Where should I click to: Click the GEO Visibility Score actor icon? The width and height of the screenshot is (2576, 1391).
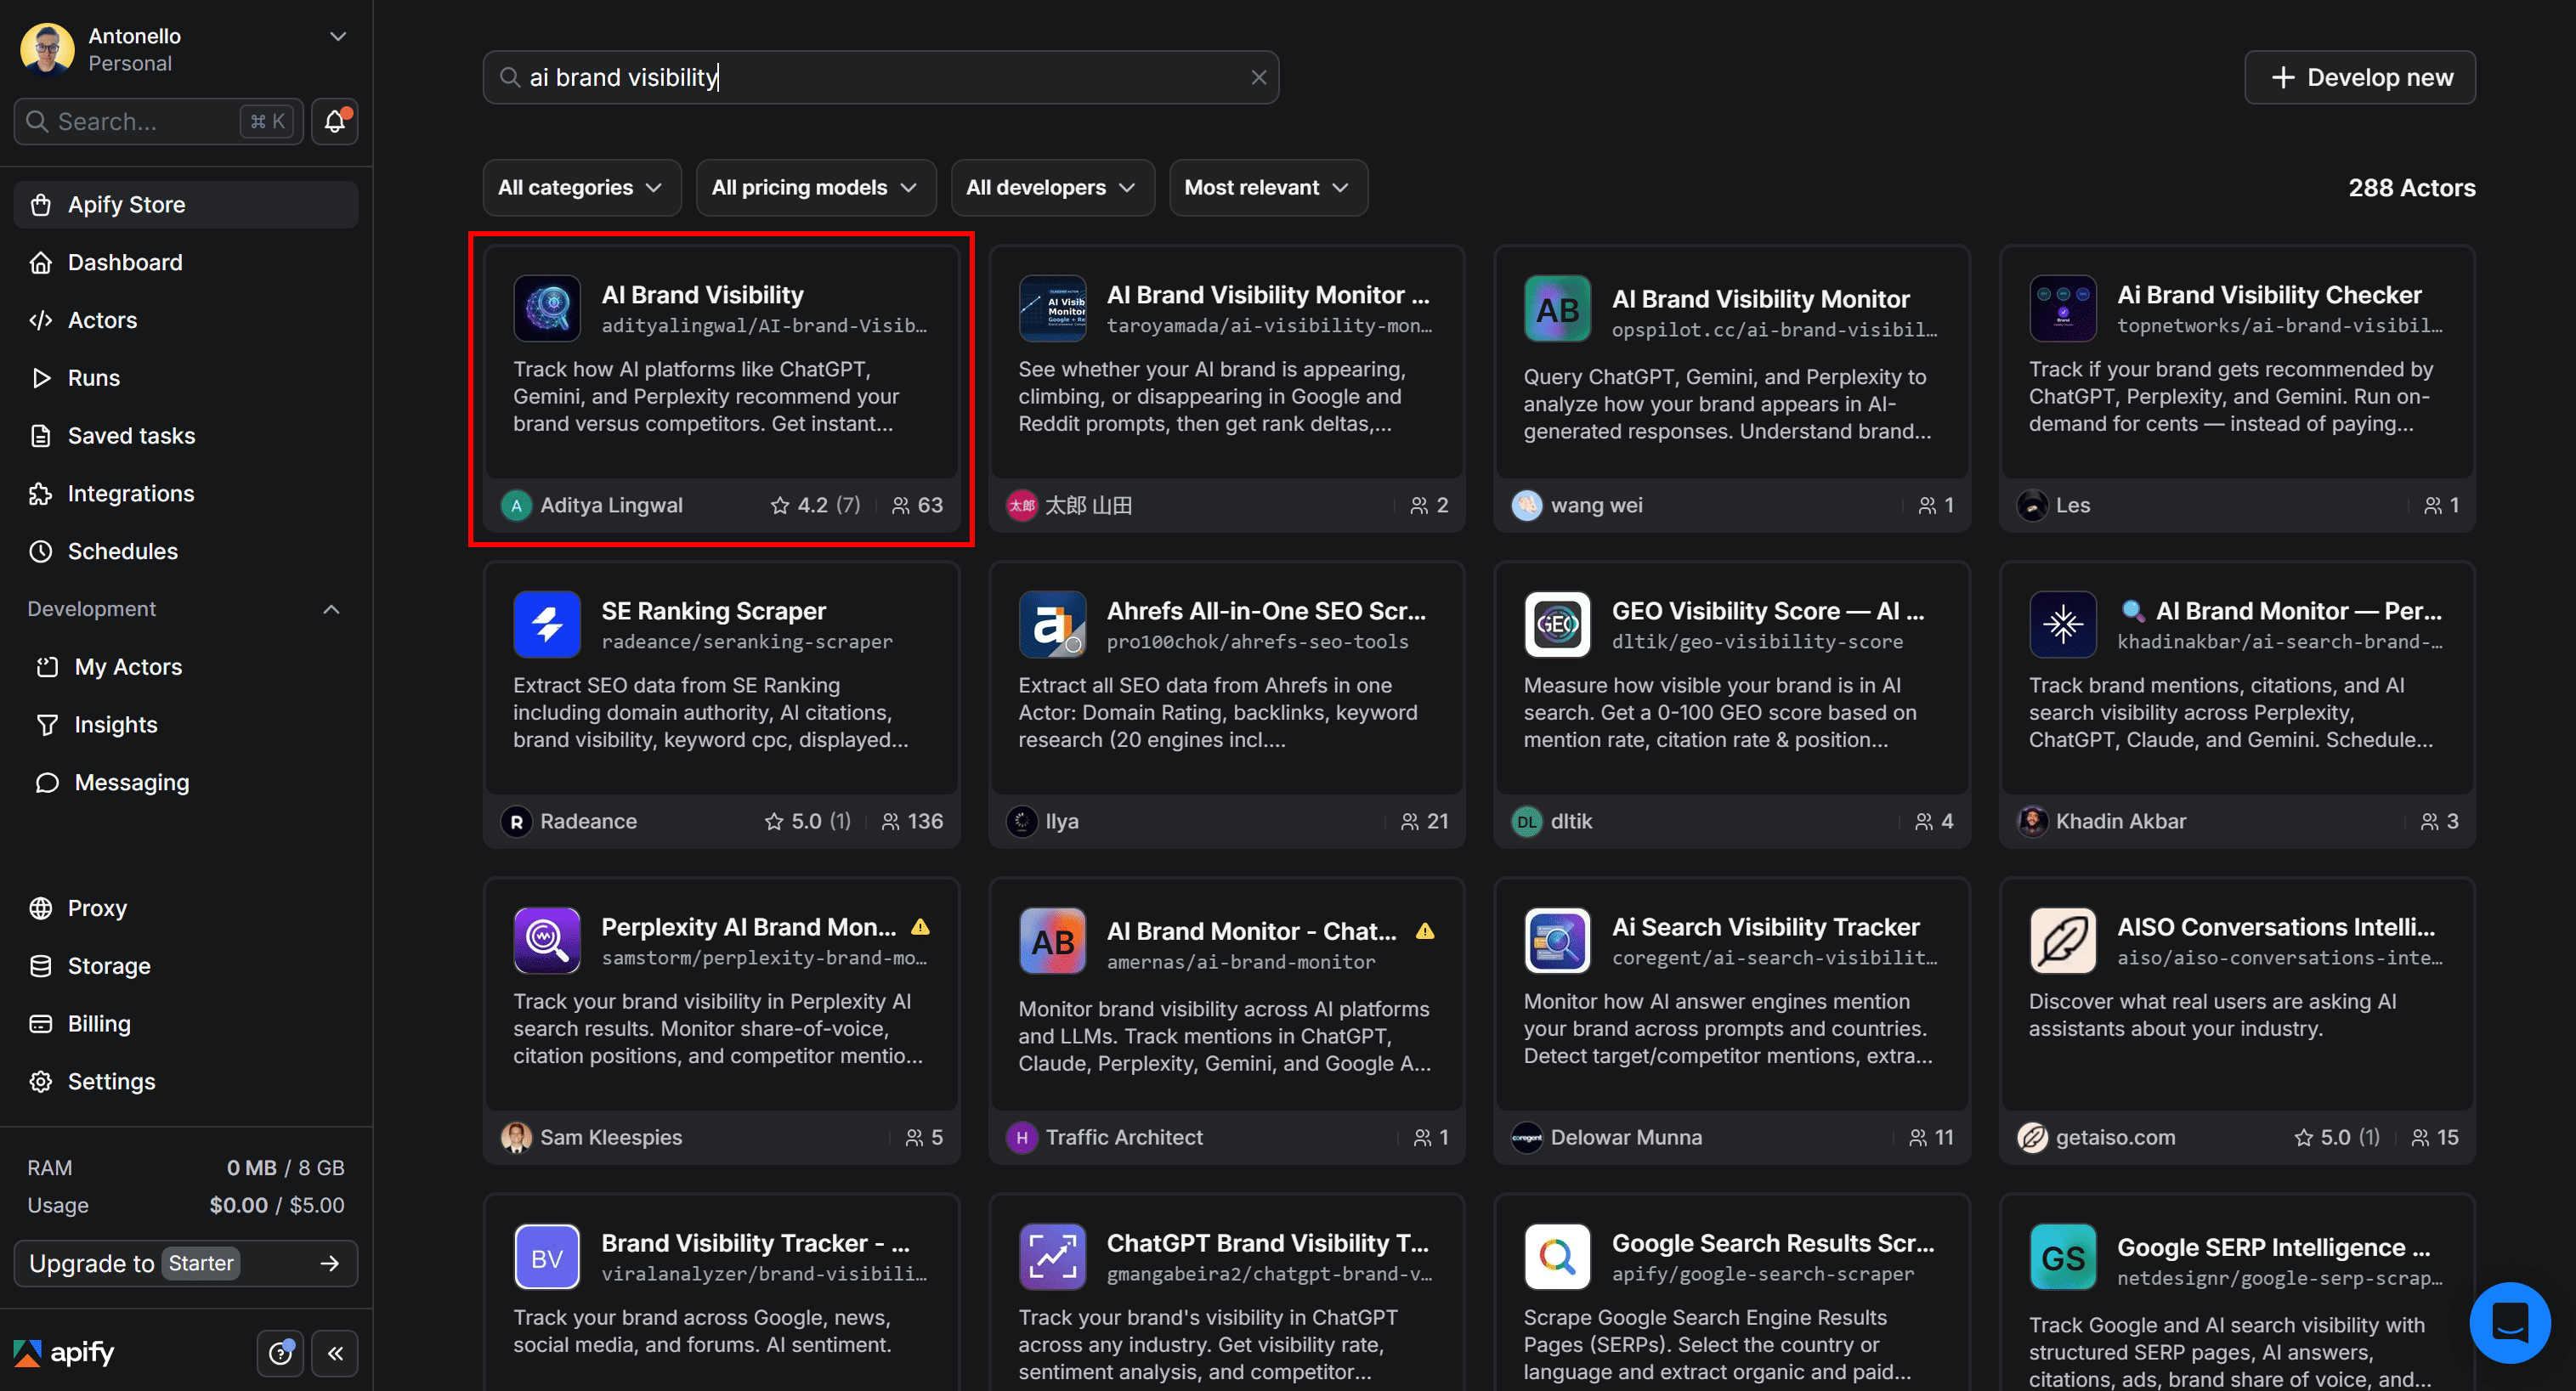[1556, 624]
